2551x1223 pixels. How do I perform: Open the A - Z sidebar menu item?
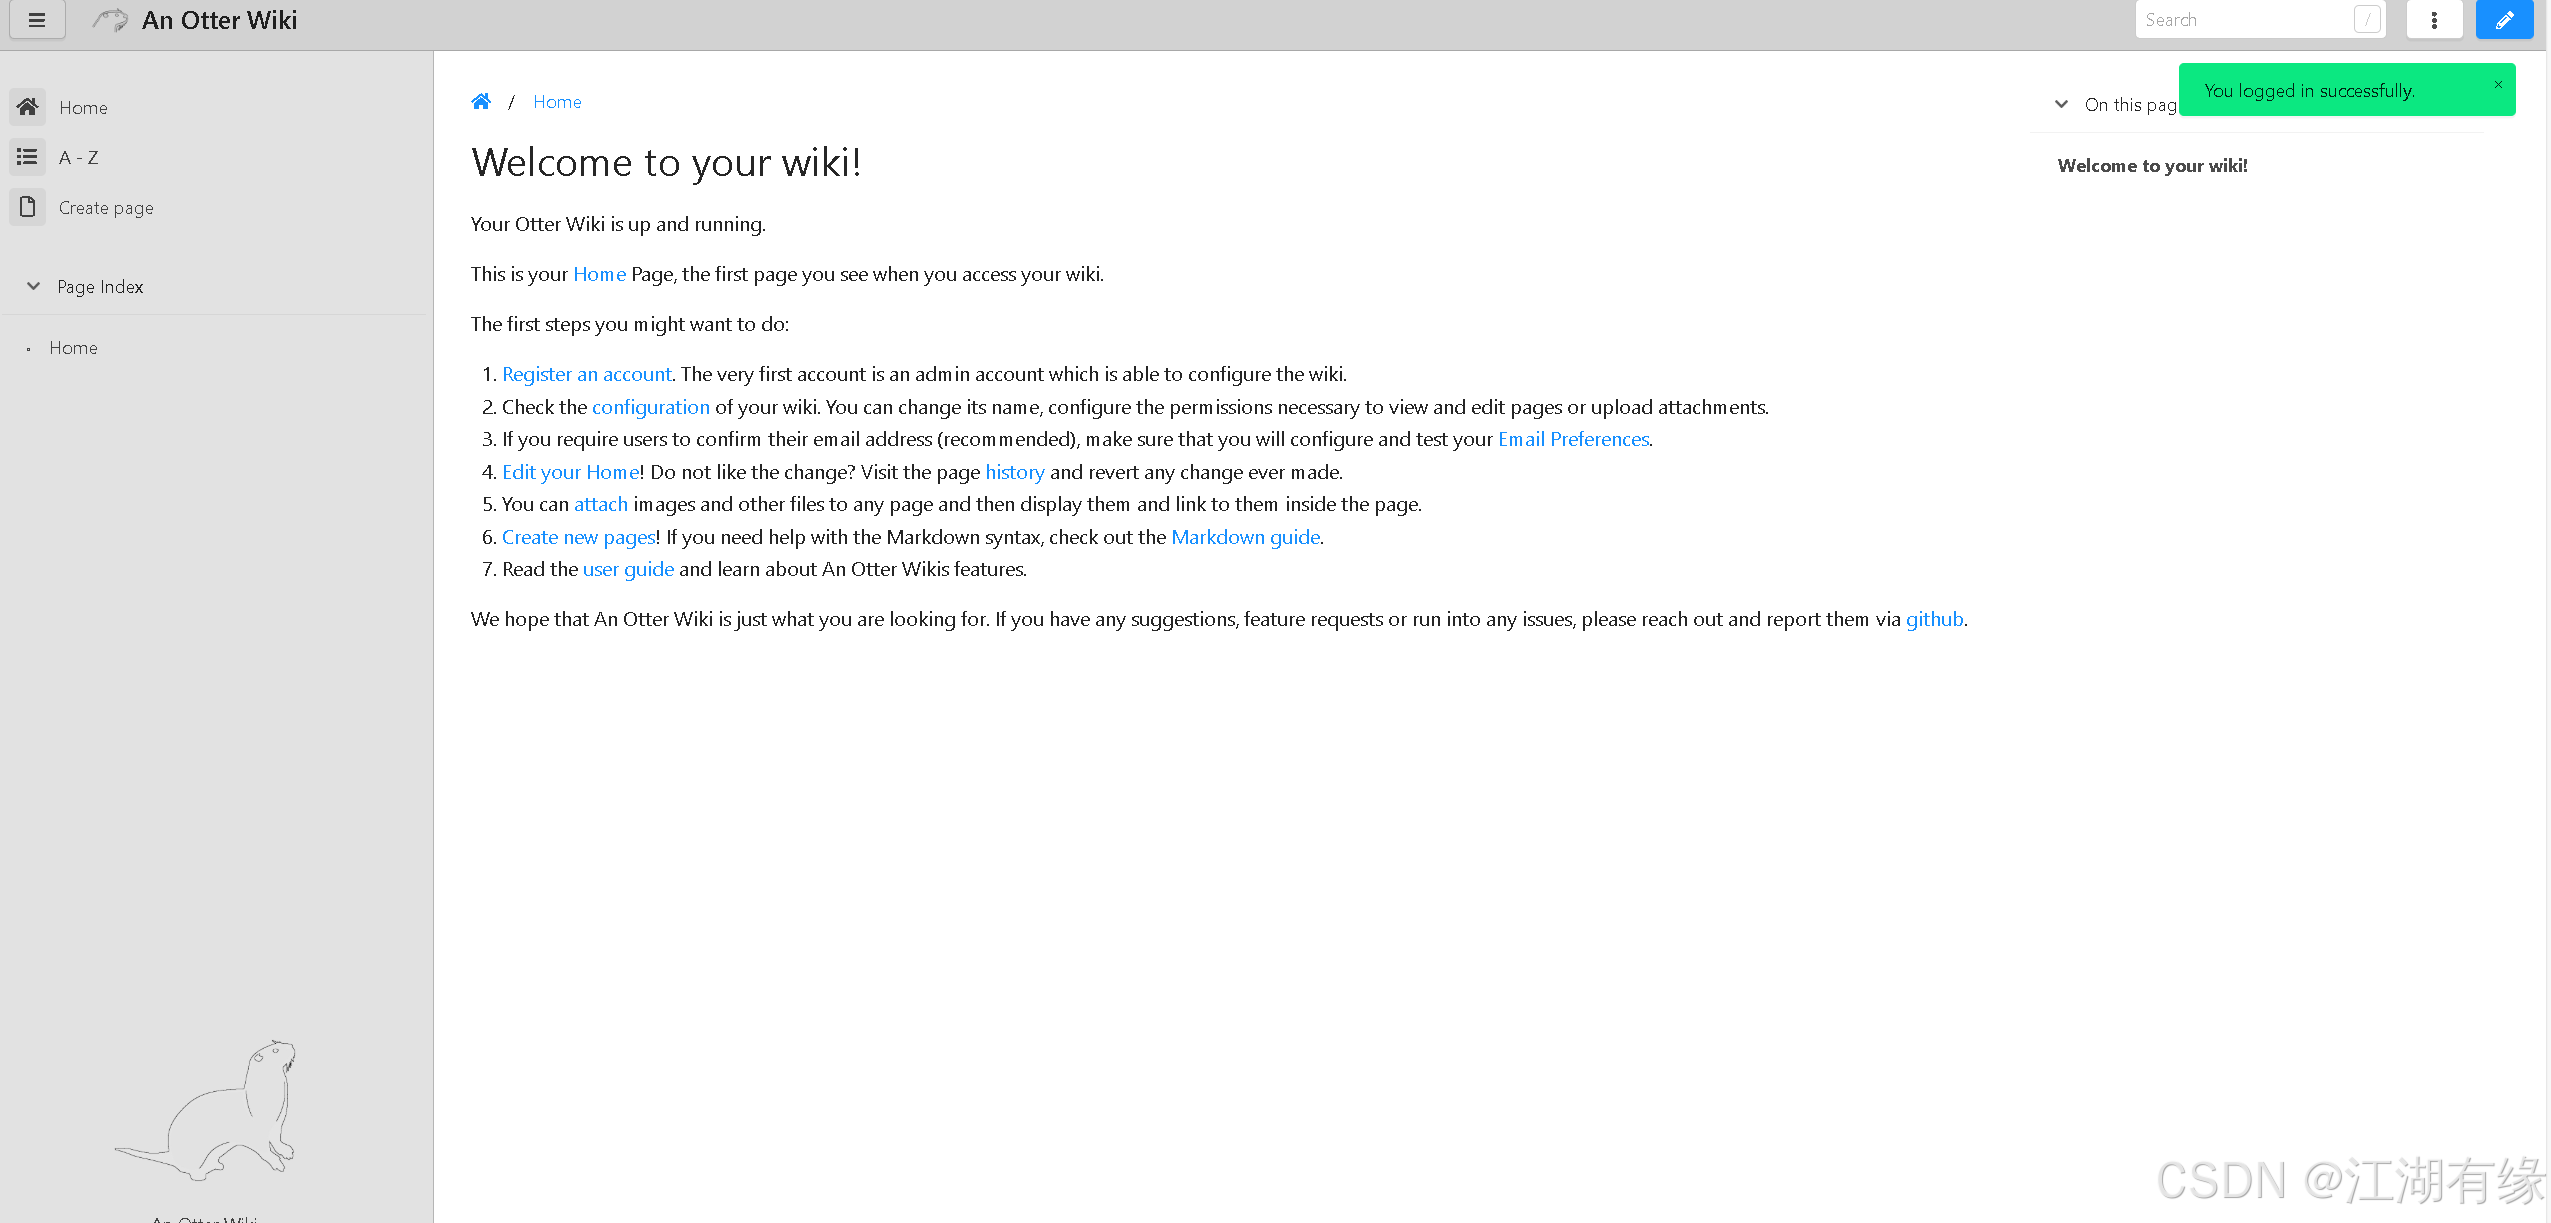(79, 158)
